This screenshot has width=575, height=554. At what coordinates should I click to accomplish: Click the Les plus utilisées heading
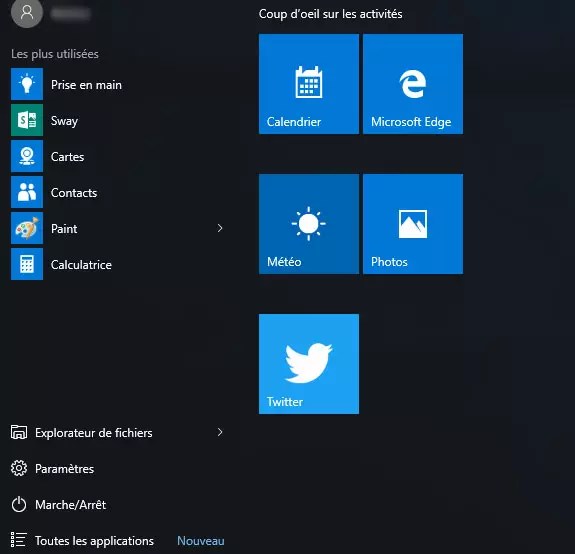[x=55, y=54]
